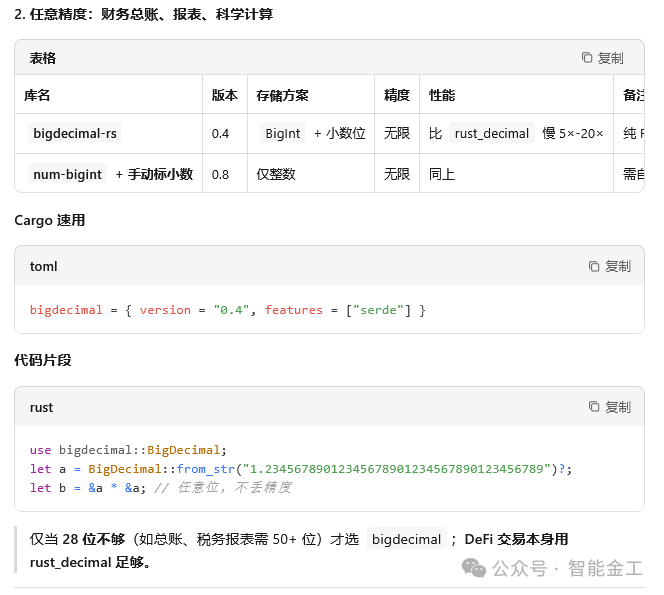Click the 慢 5×-20× performance text
Image resolution: width=664 pixels, height=595 pixels.
573,133
